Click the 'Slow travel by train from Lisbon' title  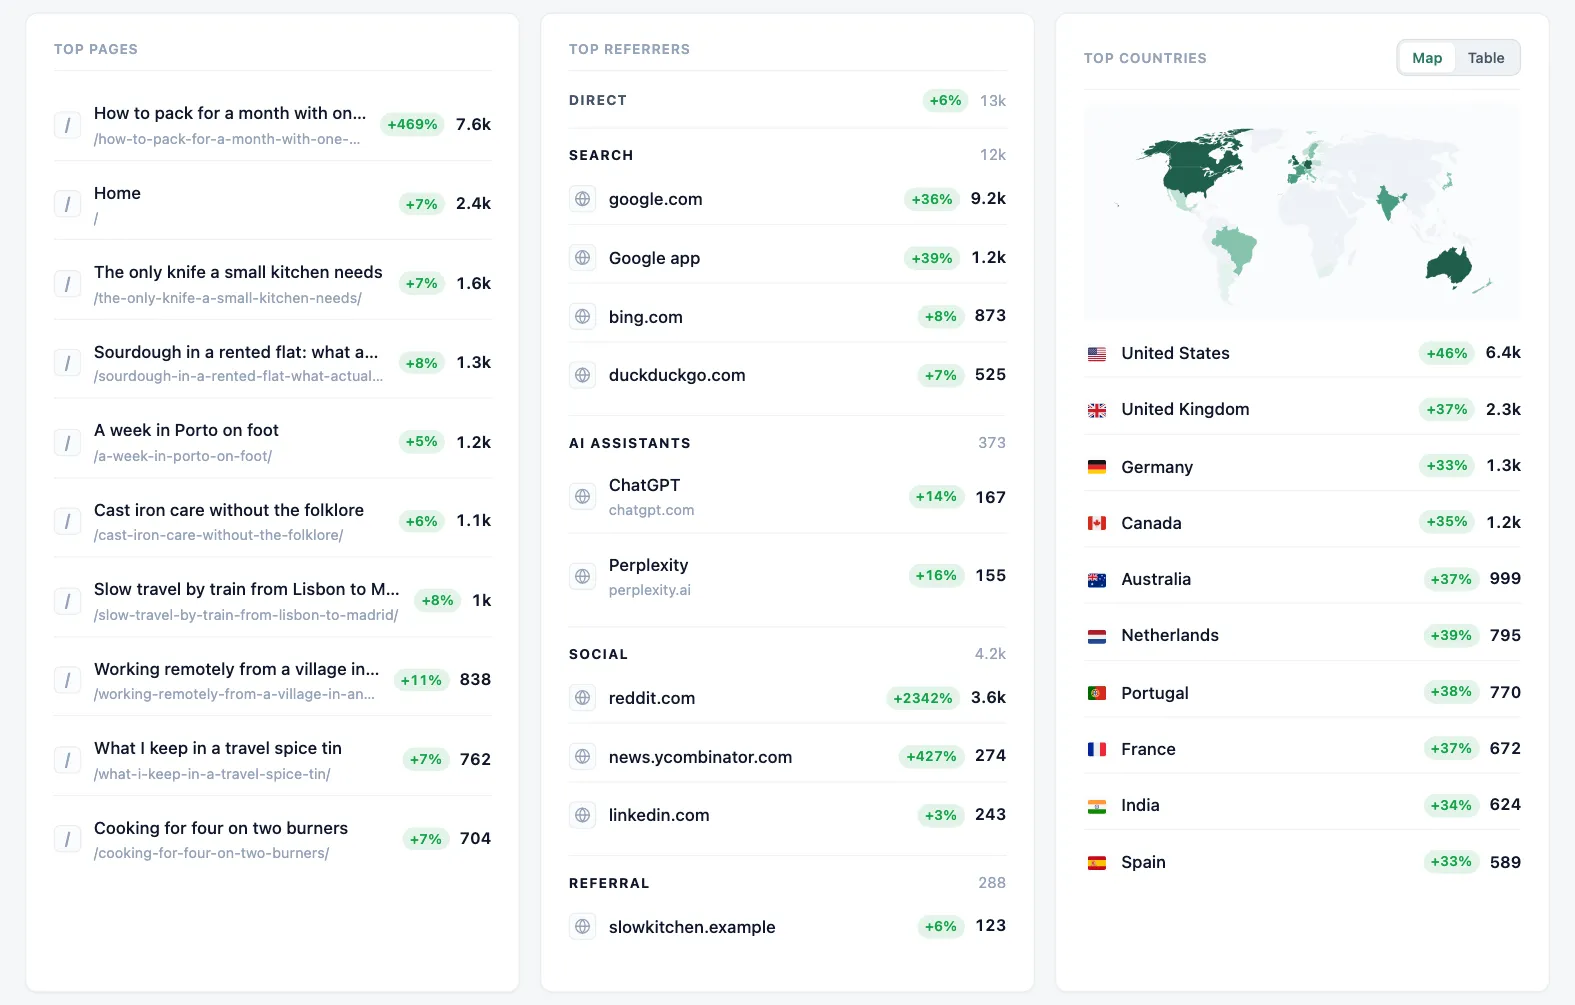pos(247,589)
